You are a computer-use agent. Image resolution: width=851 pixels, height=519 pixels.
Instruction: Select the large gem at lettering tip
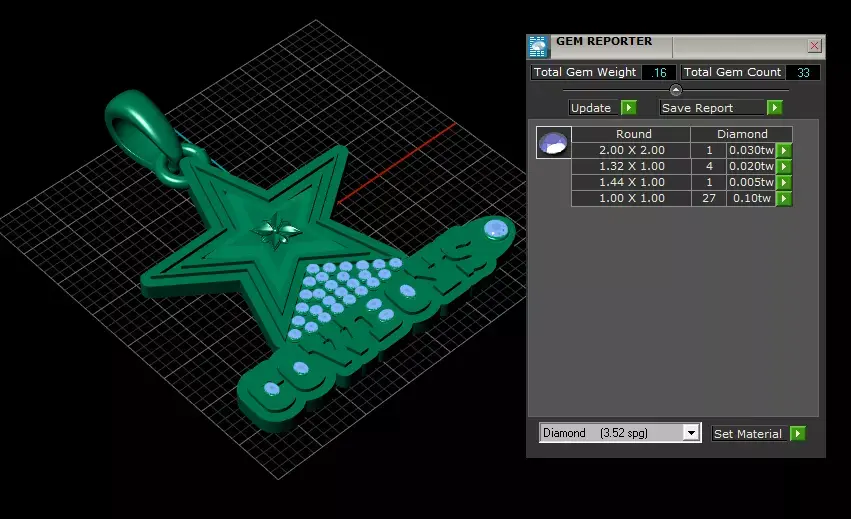tap(496, 229)
